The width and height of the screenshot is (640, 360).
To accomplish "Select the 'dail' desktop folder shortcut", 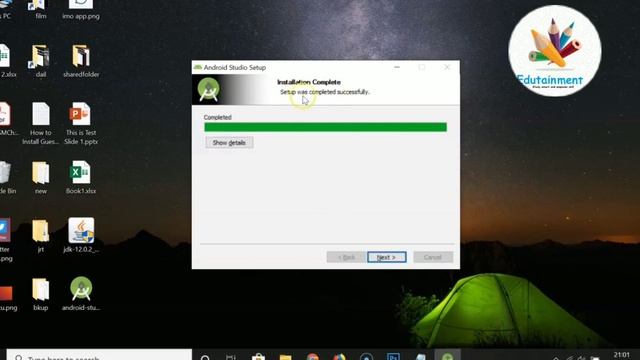I will 40,61.
